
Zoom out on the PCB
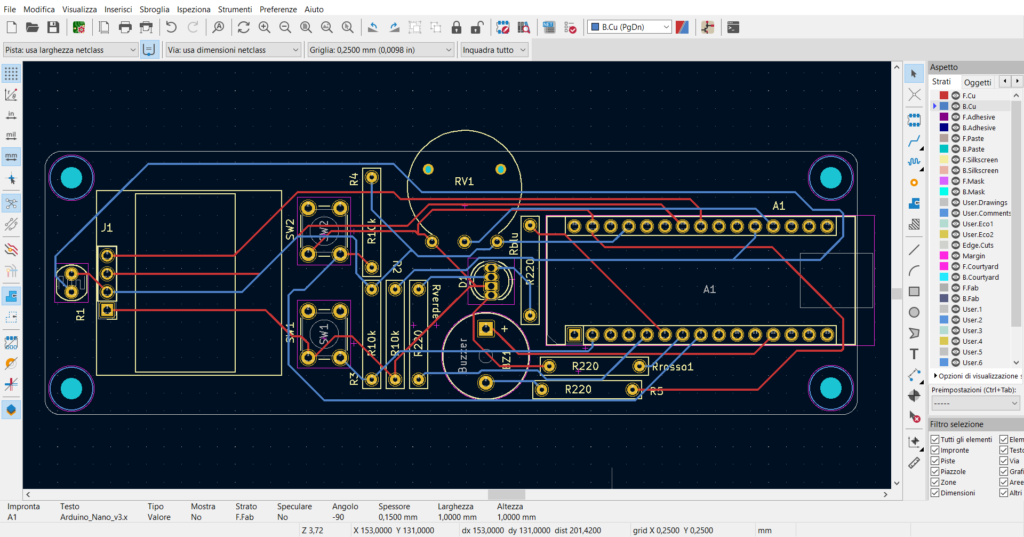point(285,27)
